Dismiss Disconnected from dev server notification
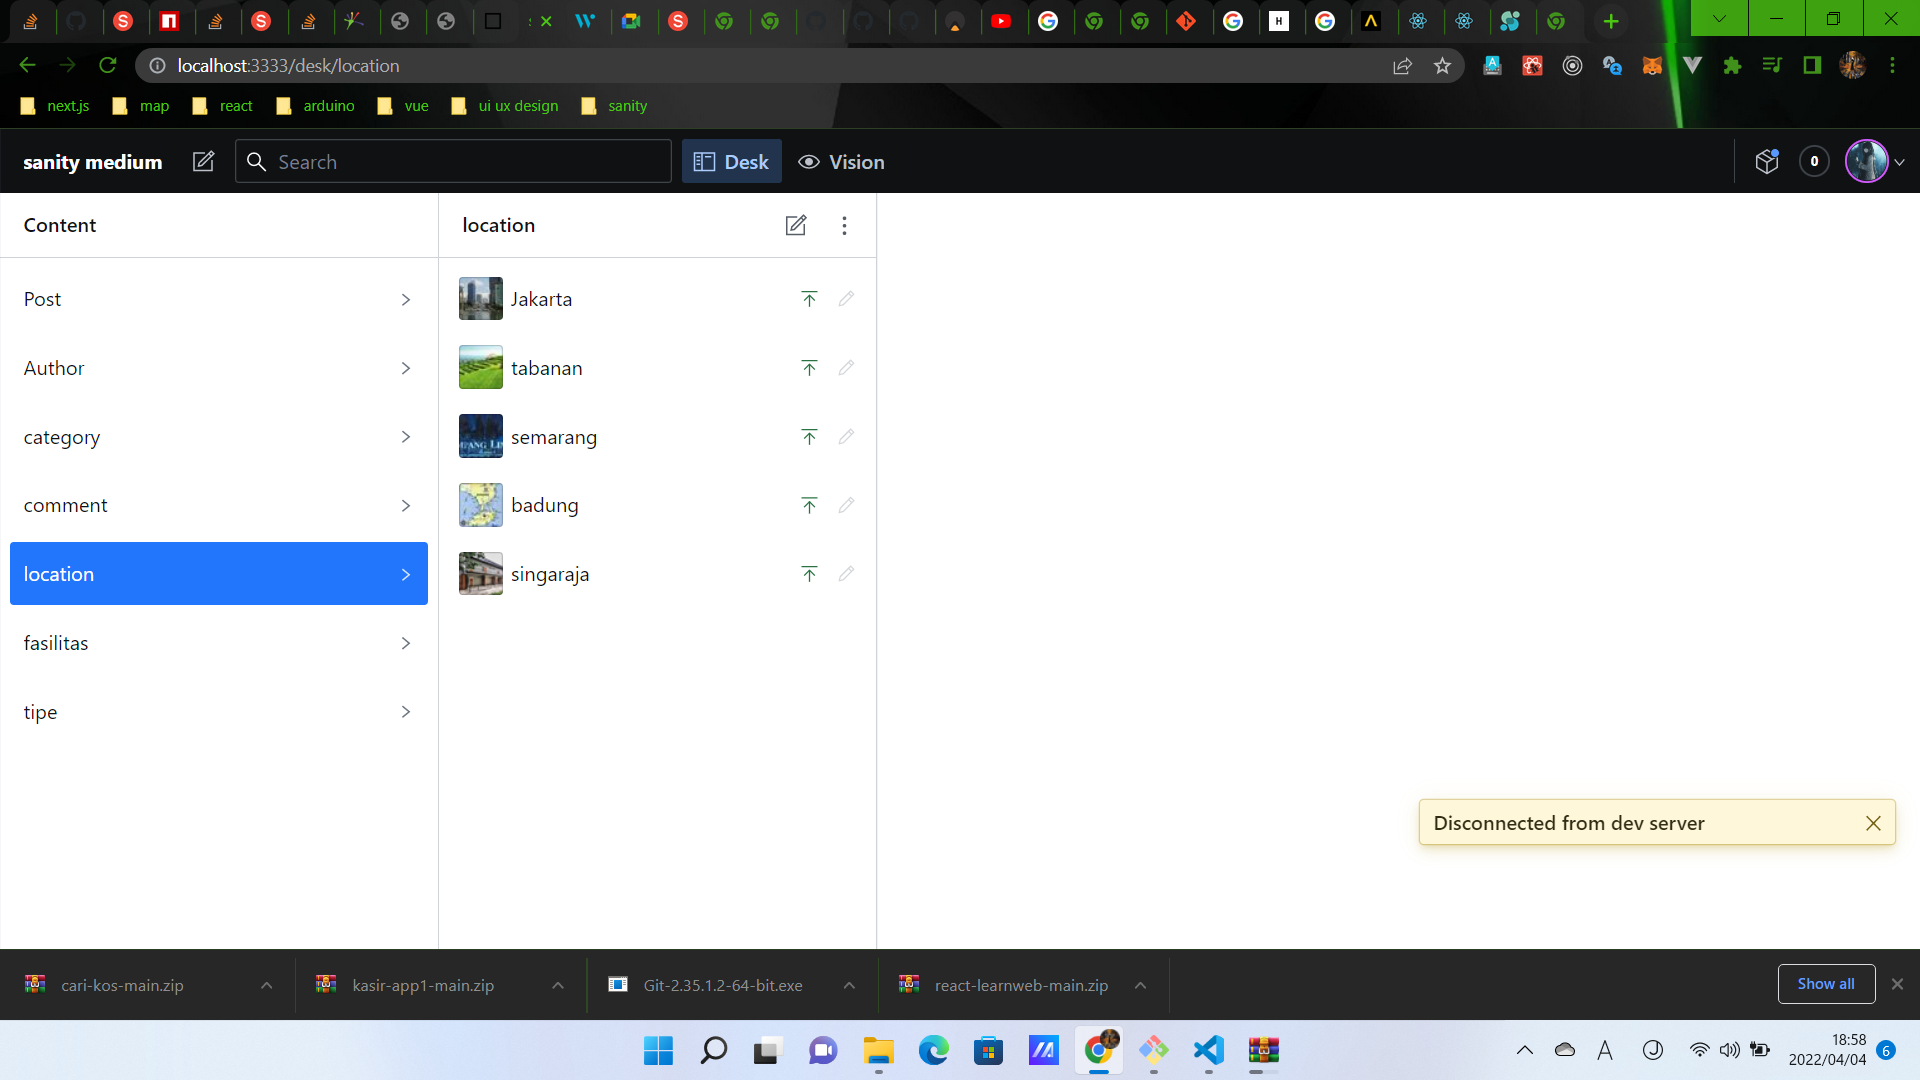This screenshot has height=1080, width=1920. (1873, 823)
